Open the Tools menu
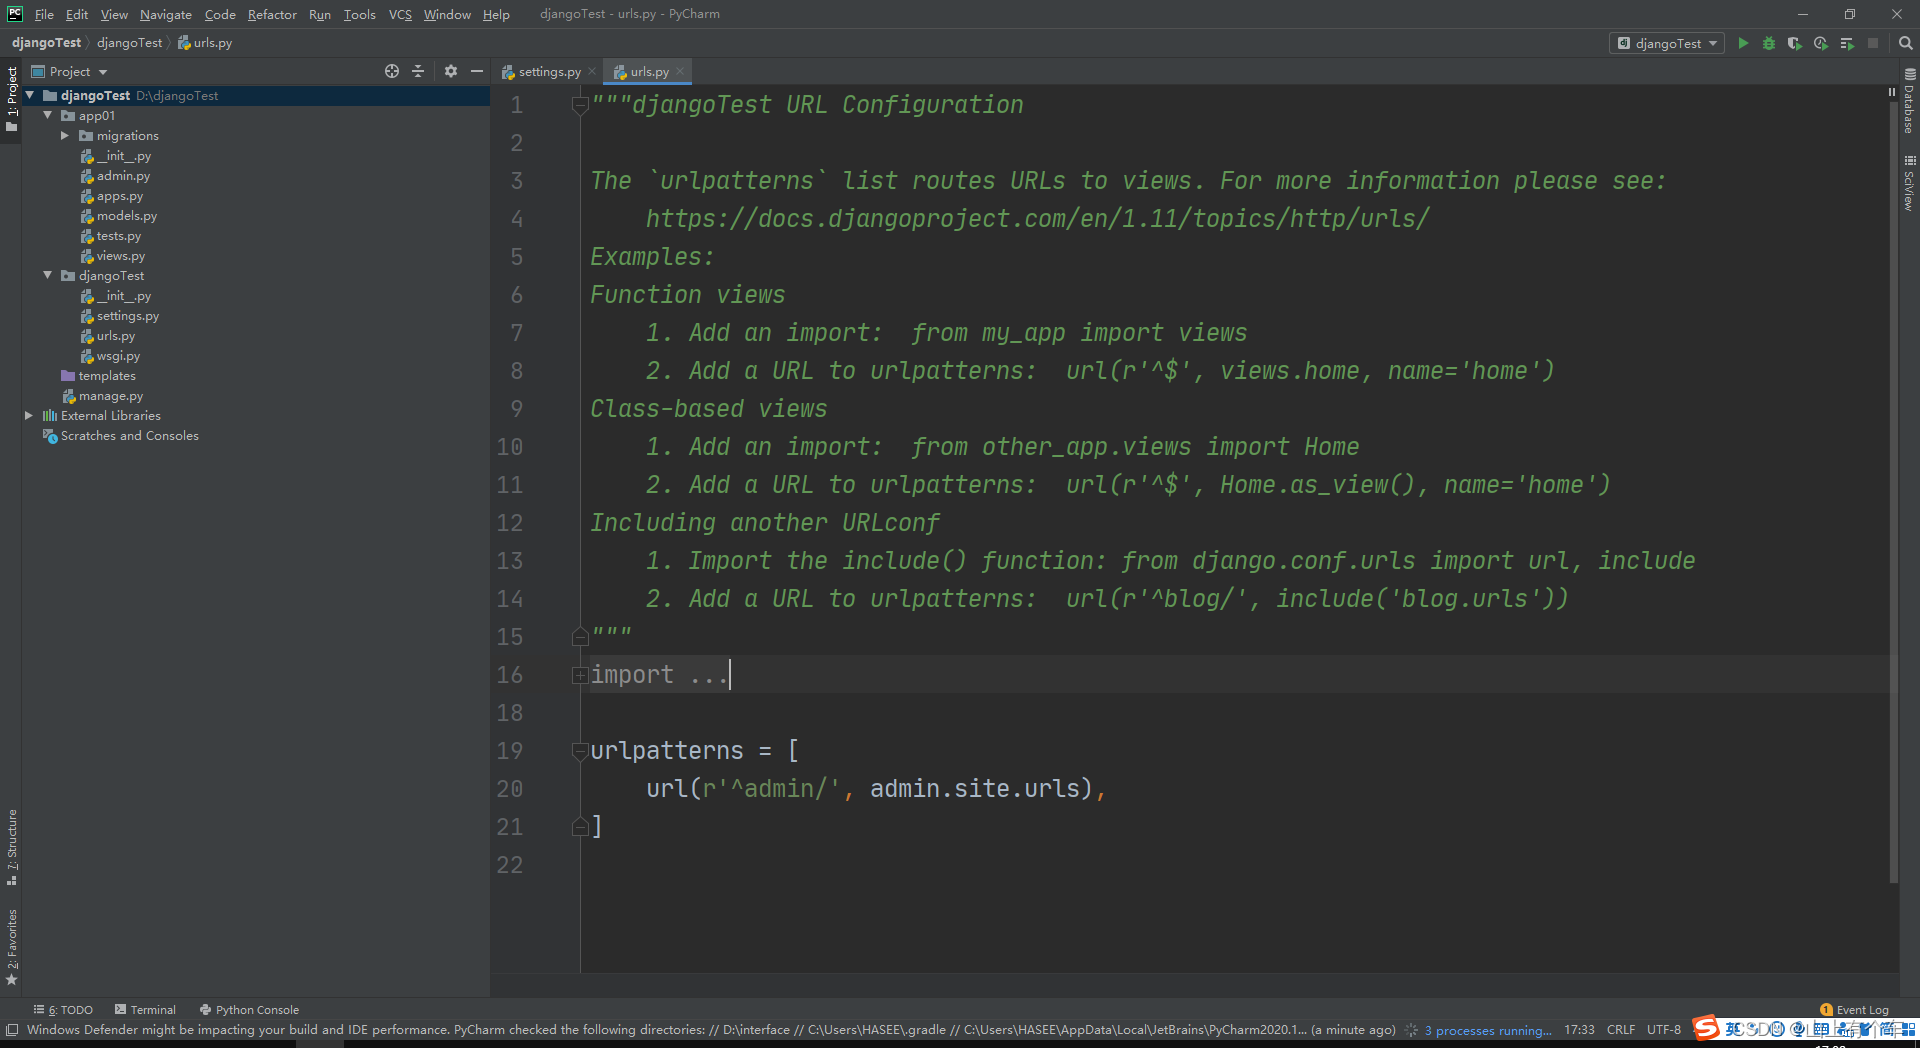 click(360, 14)
